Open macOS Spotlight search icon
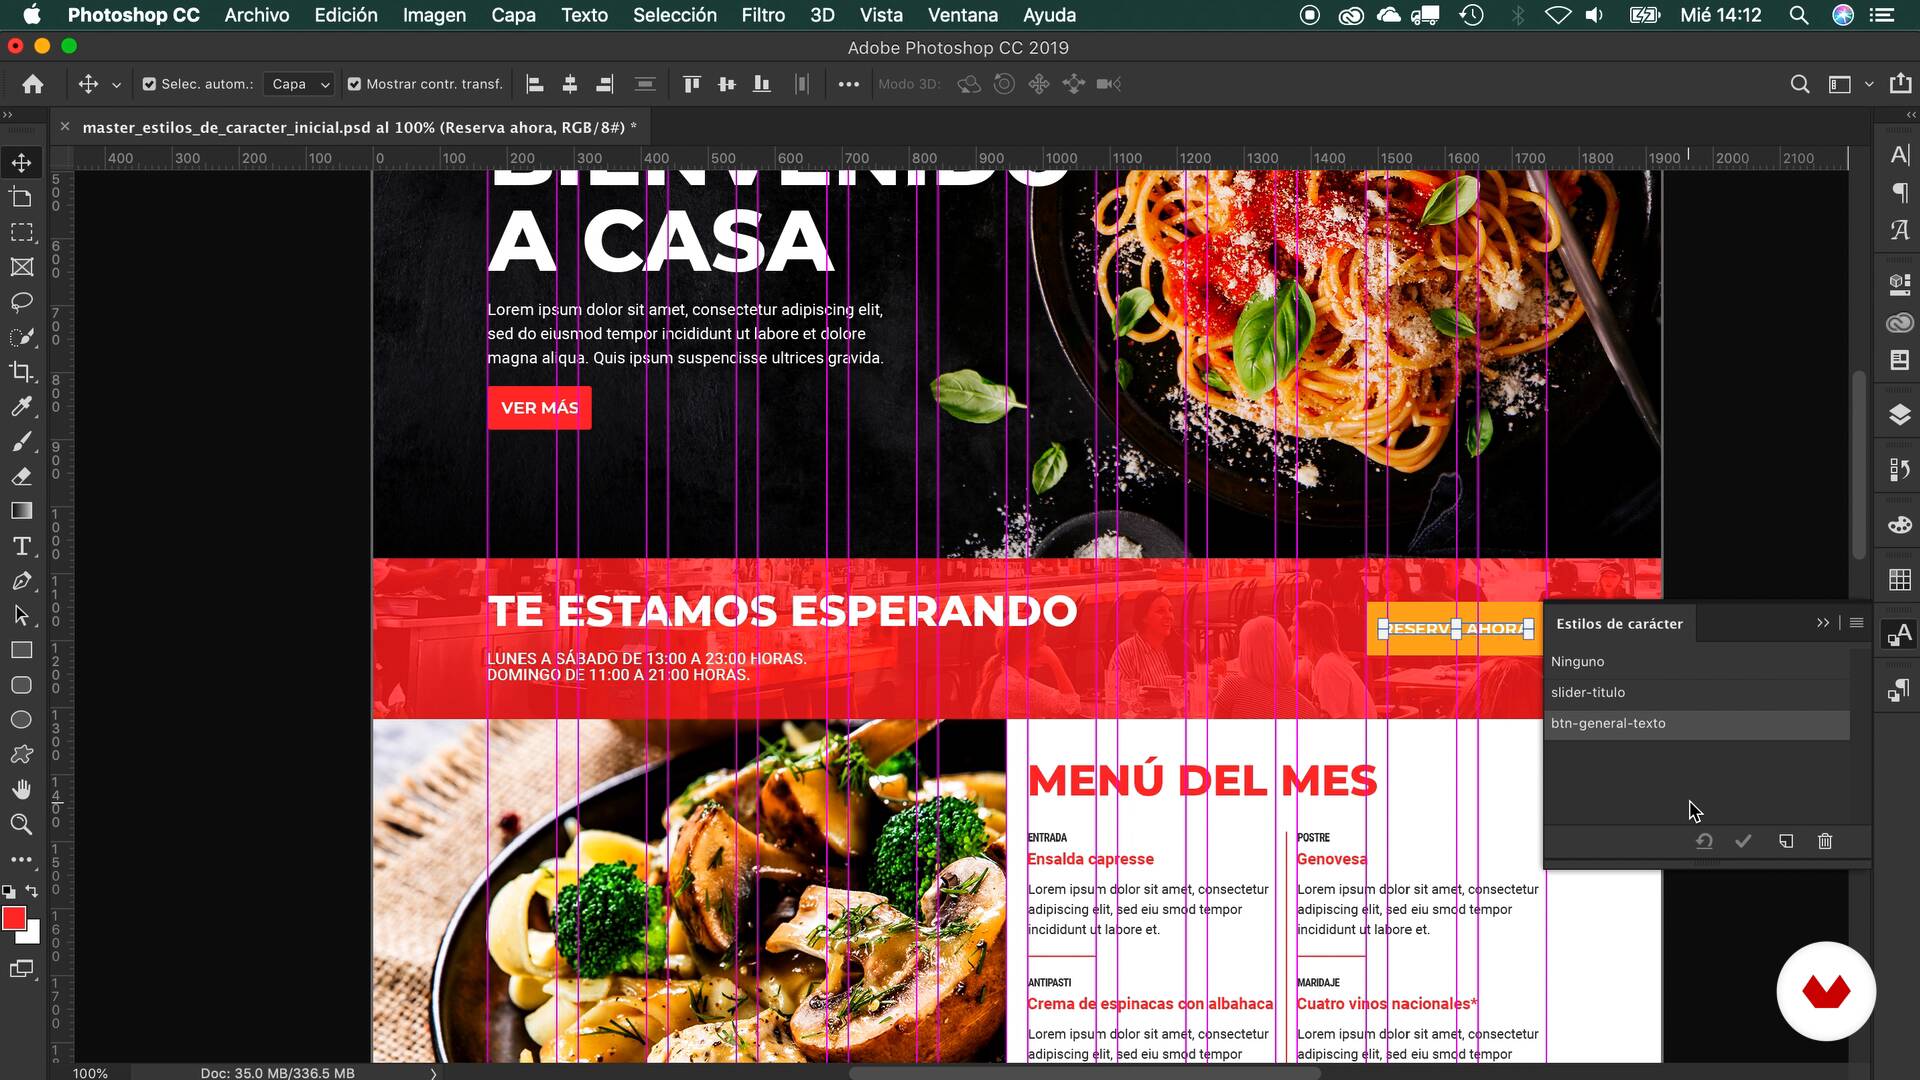1920x1080 pixels. pyautogui.click(x=1799, y=15)
